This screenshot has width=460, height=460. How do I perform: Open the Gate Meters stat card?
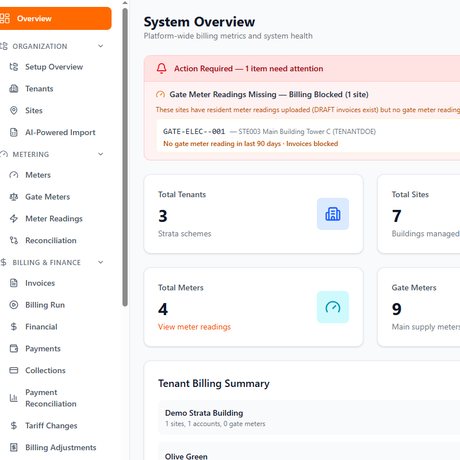(419, 307)
